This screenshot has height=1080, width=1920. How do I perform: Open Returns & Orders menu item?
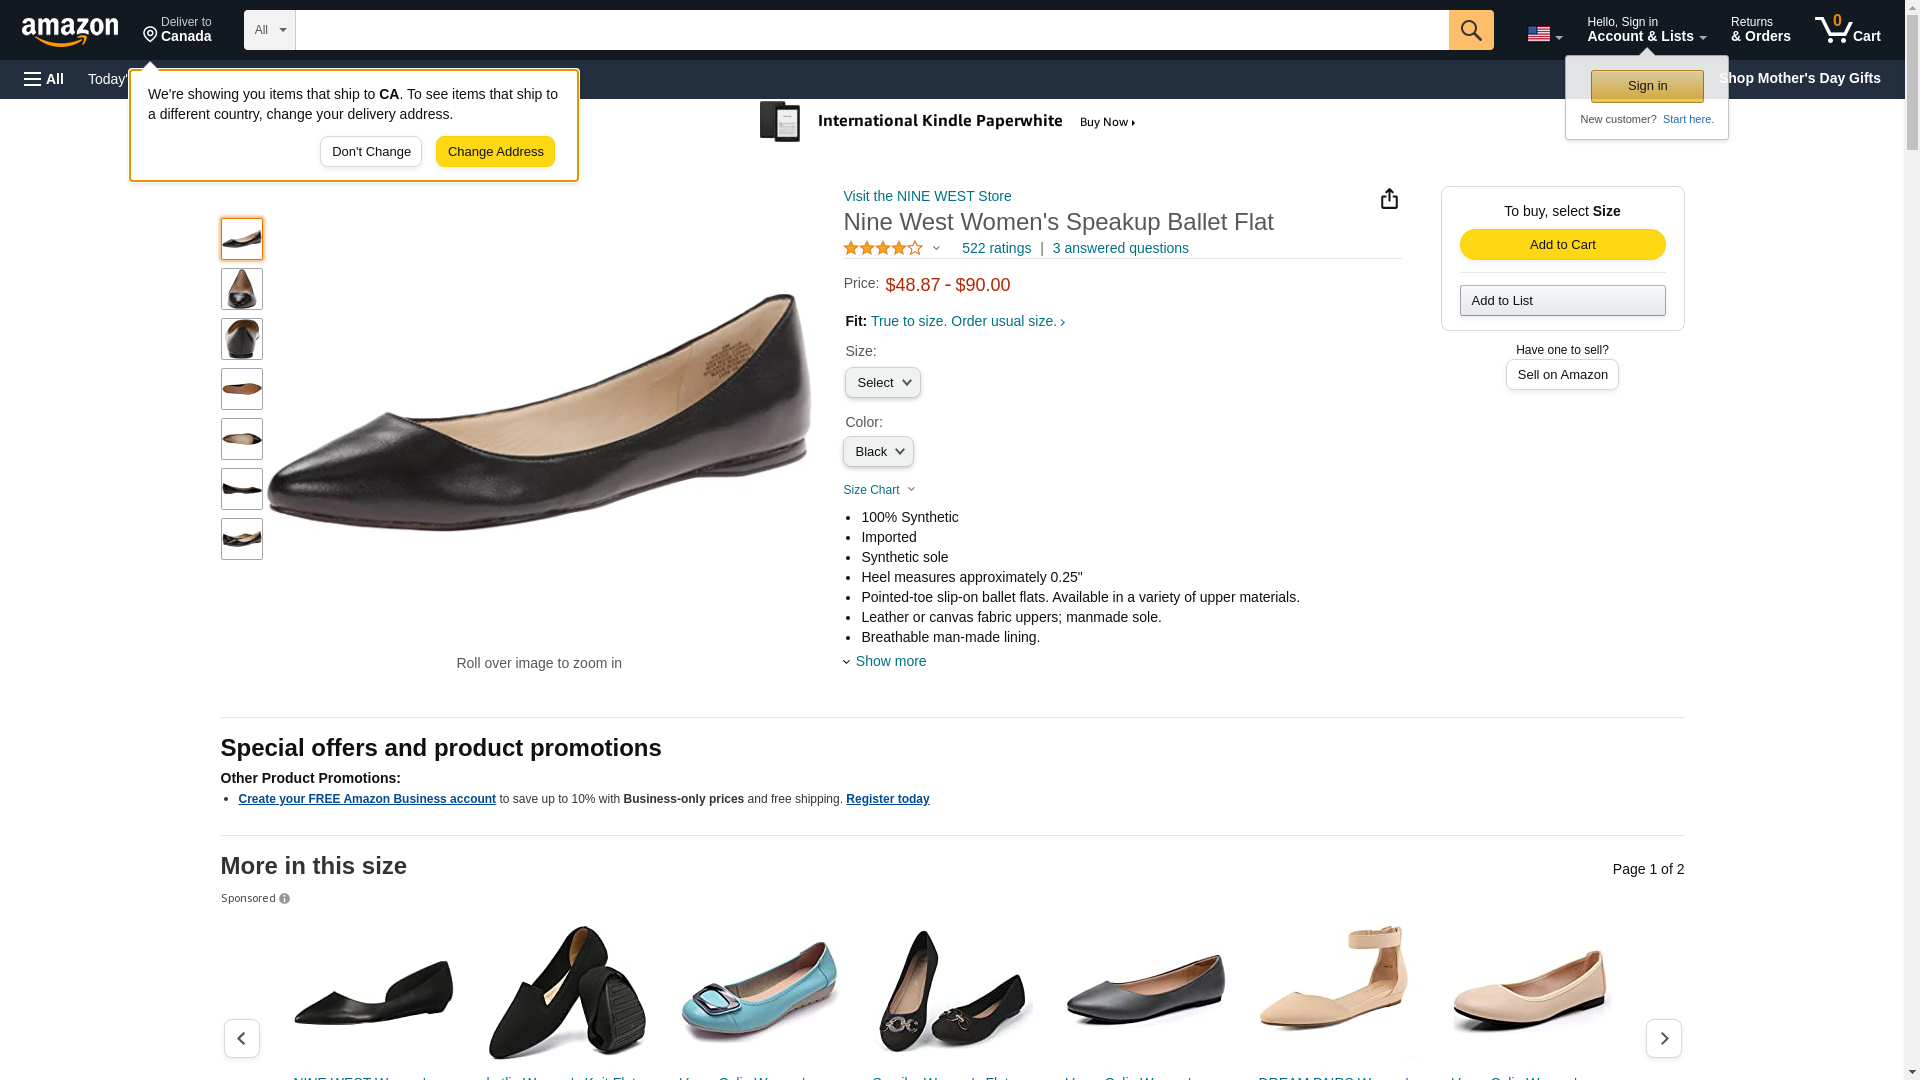coord(1760,30)
